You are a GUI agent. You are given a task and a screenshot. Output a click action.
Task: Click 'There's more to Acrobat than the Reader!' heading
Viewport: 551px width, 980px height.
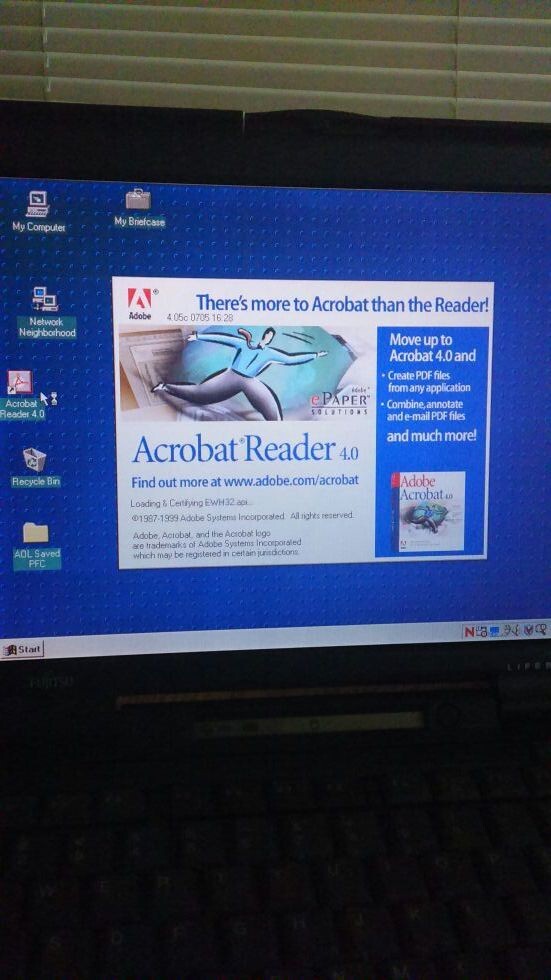(342, 304)
